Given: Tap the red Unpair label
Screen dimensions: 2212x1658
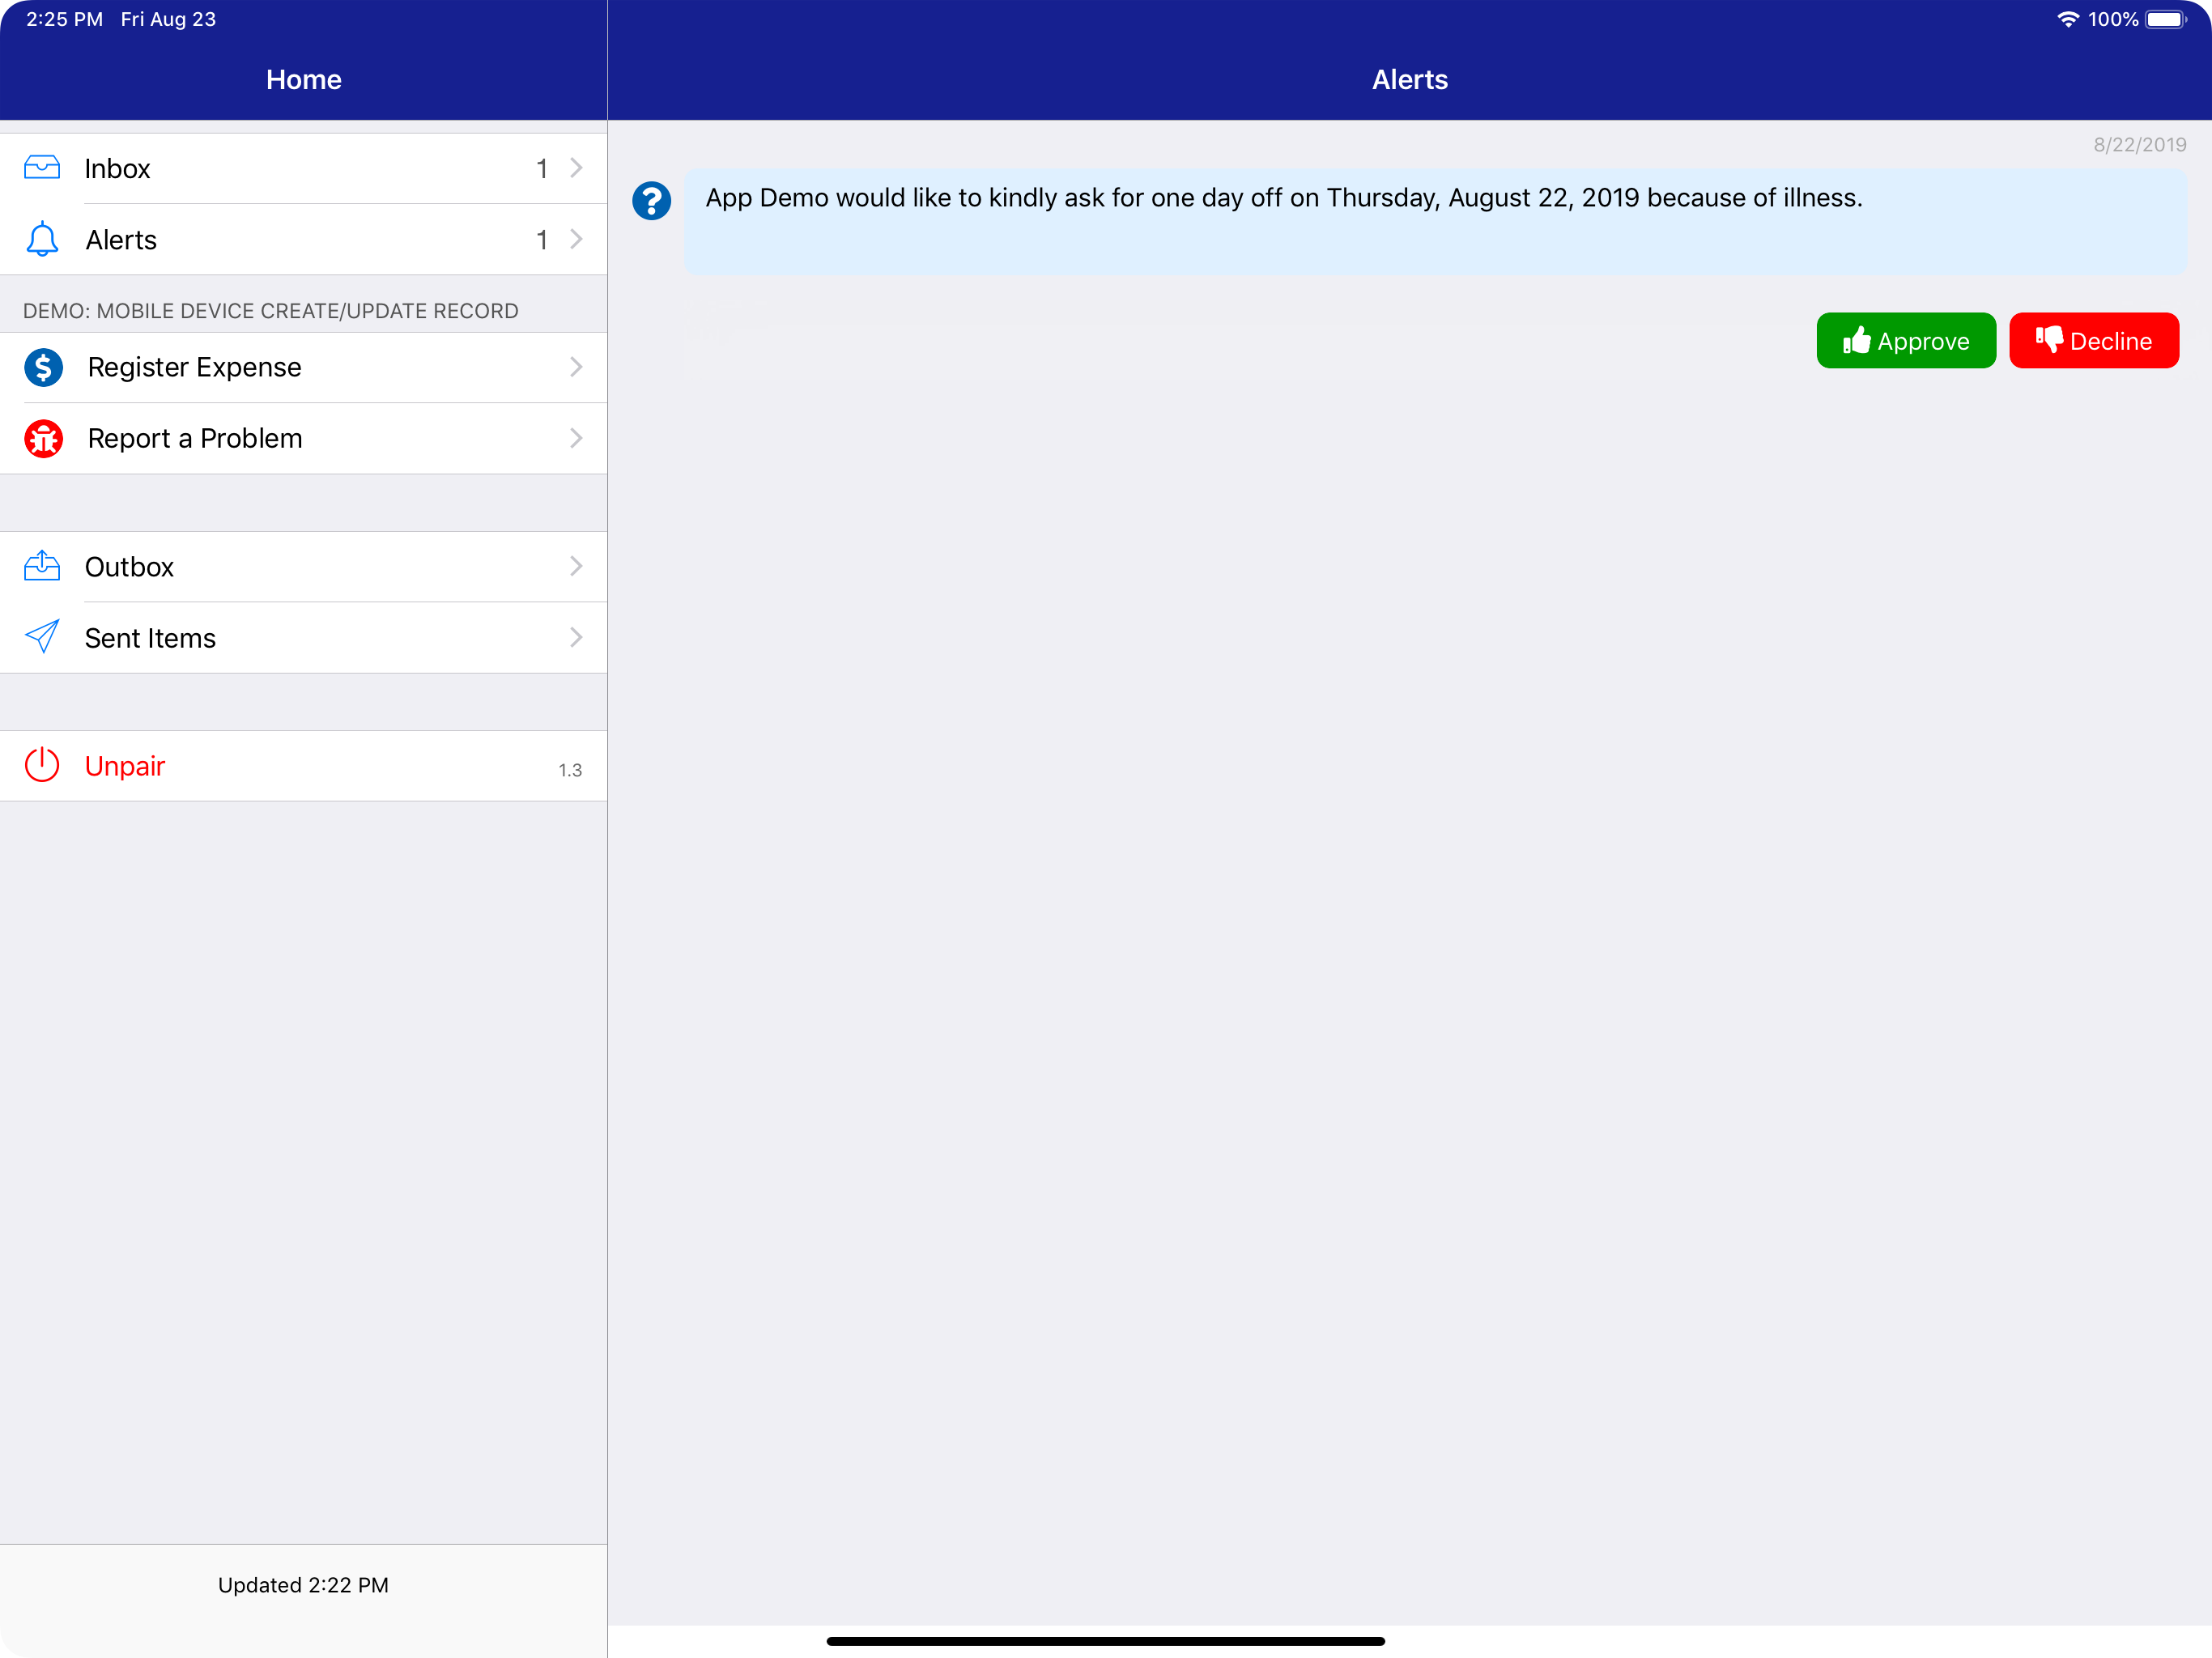Looking at the screenshot, I should pyautogui.click(x=125, y=766).
